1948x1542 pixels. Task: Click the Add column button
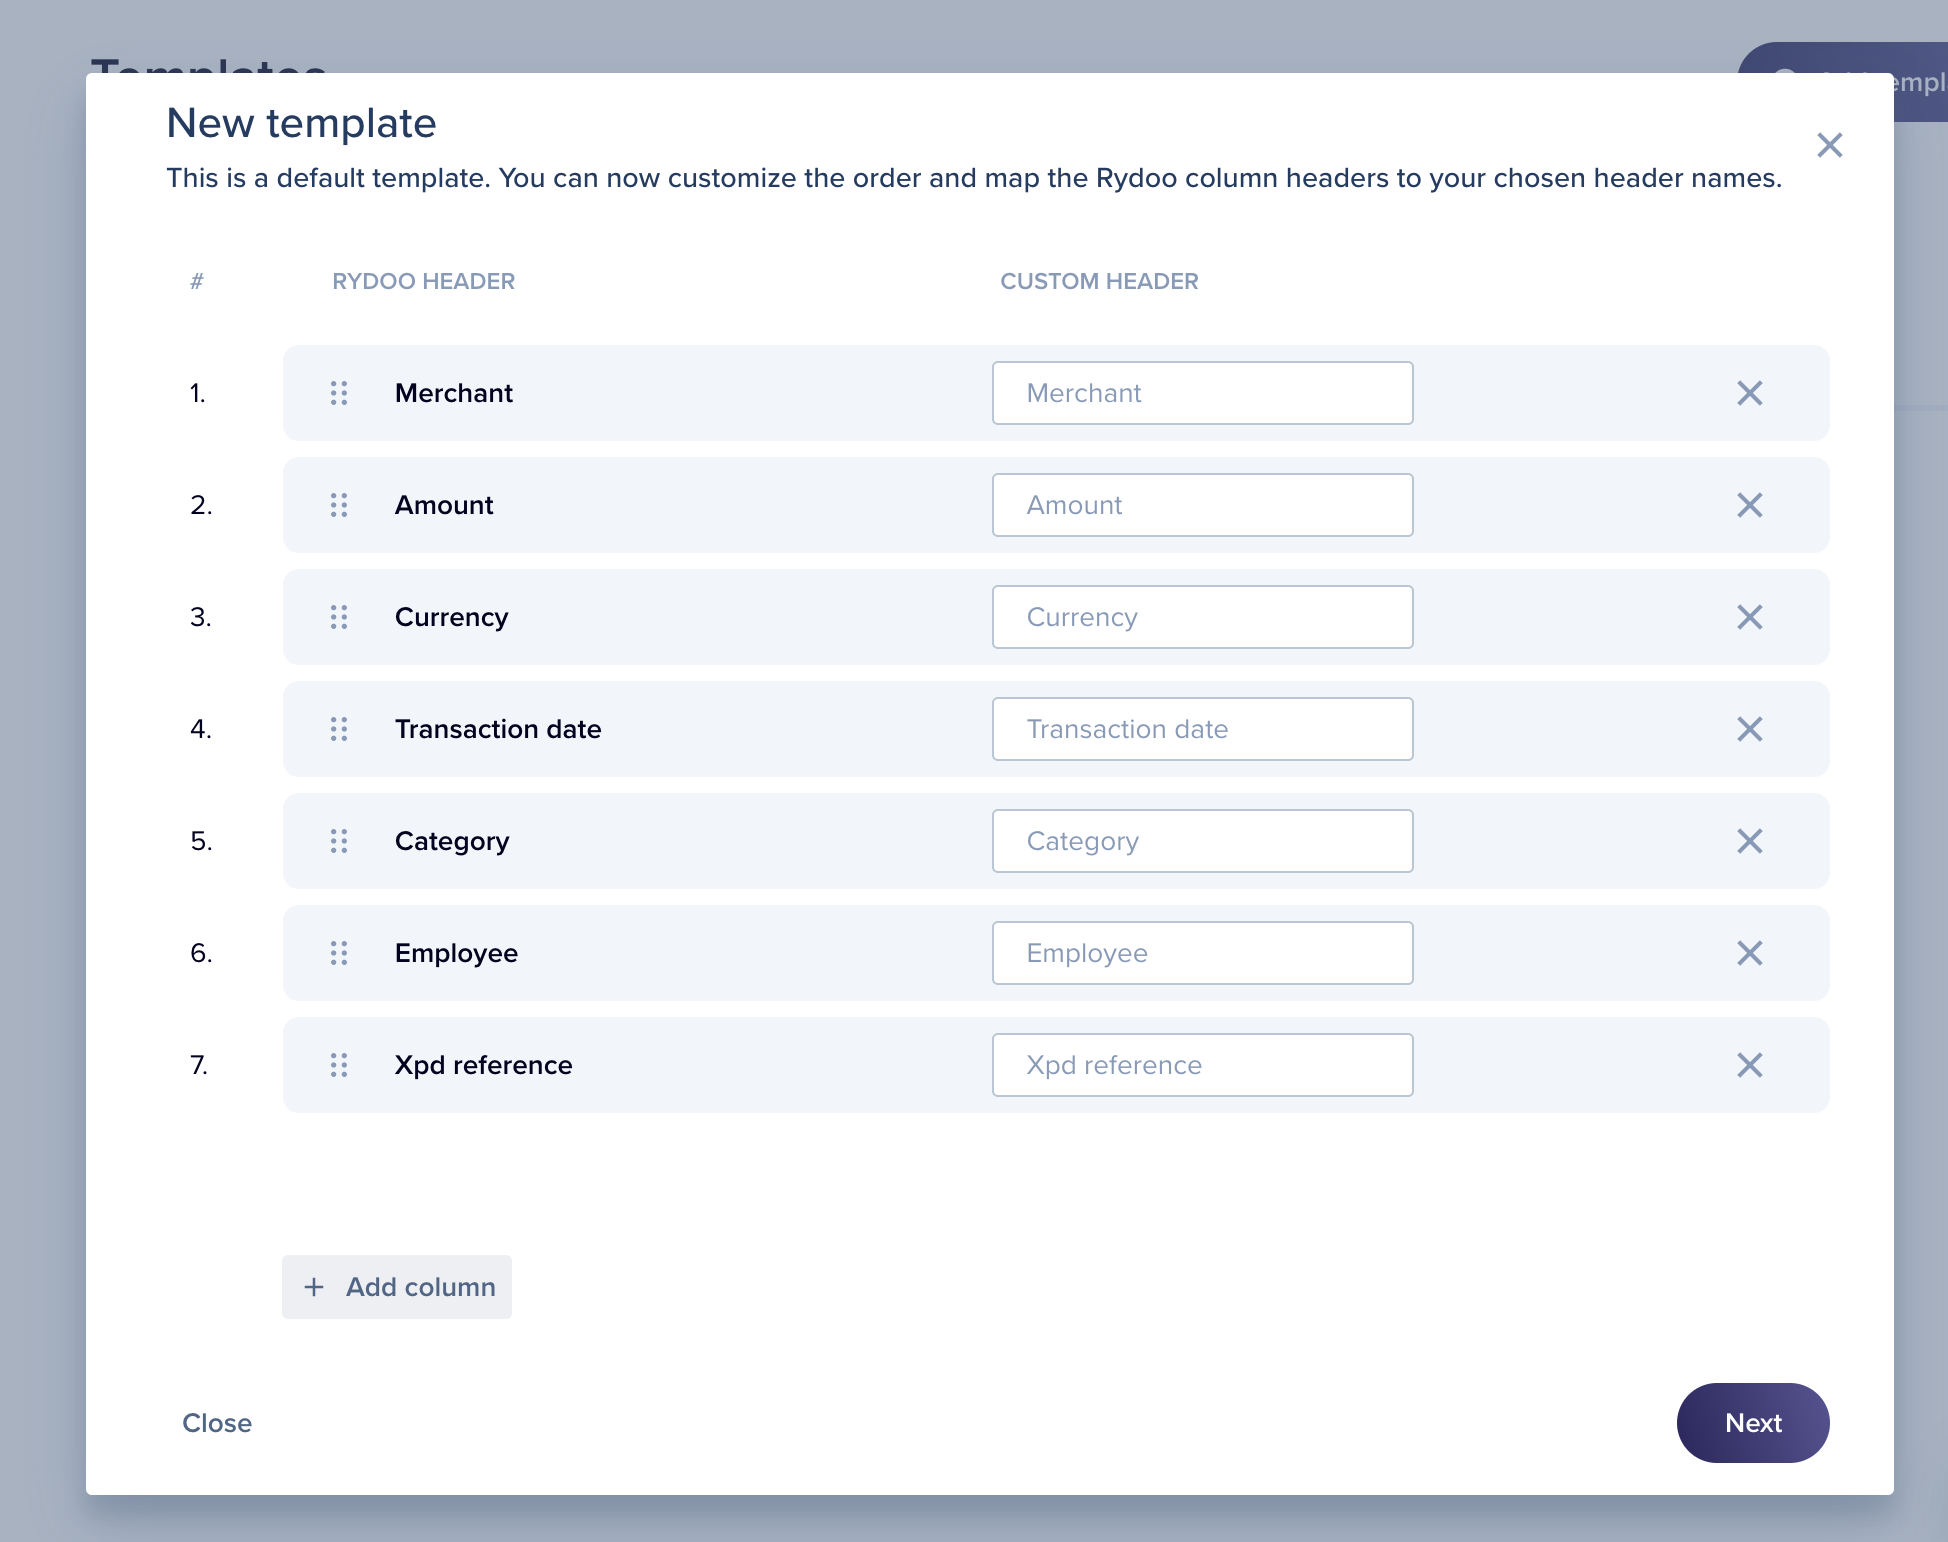coord(396,1287)
